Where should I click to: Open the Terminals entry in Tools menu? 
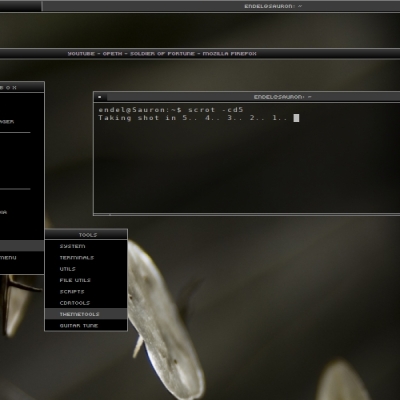tap(86, 257)
